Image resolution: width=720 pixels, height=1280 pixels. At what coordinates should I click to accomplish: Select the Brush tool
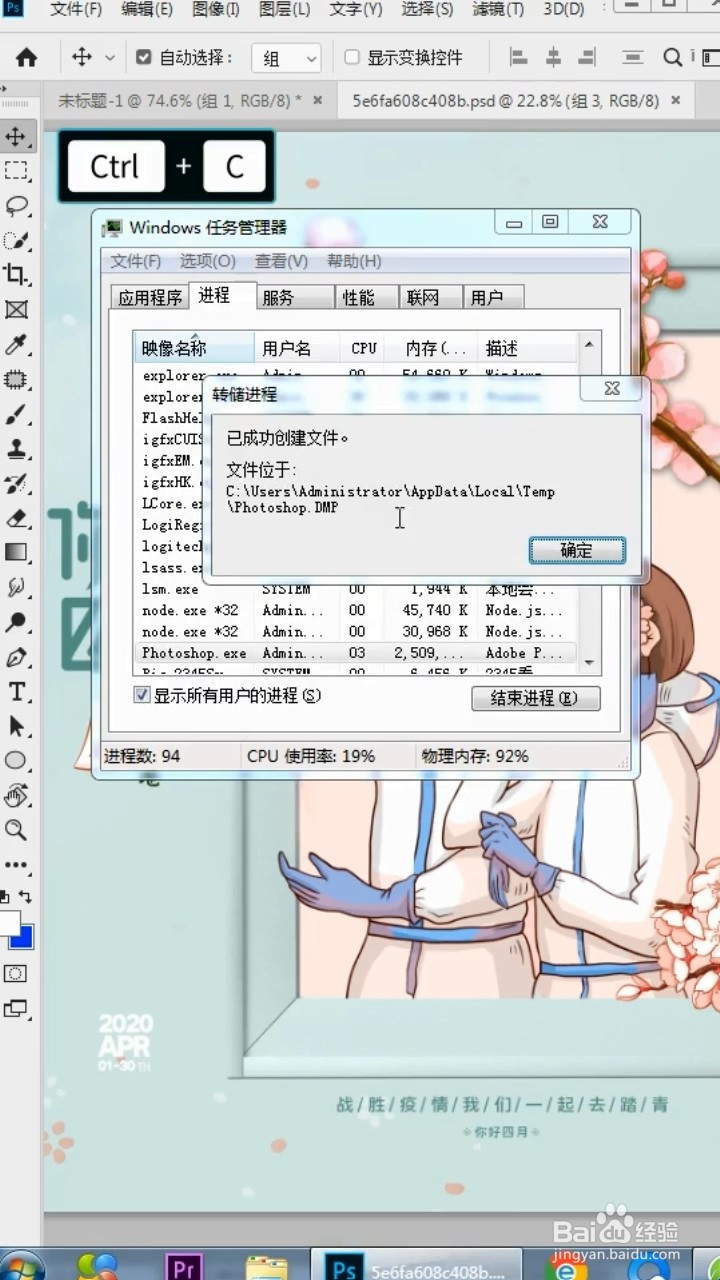coord(16,414)
